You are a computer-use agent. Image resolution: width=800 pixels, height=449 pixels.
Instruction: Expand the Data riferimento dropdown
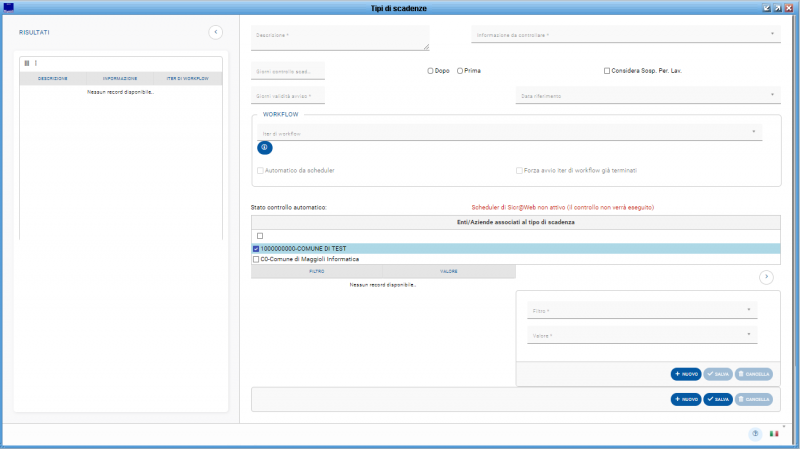click(x=647, y=96)
